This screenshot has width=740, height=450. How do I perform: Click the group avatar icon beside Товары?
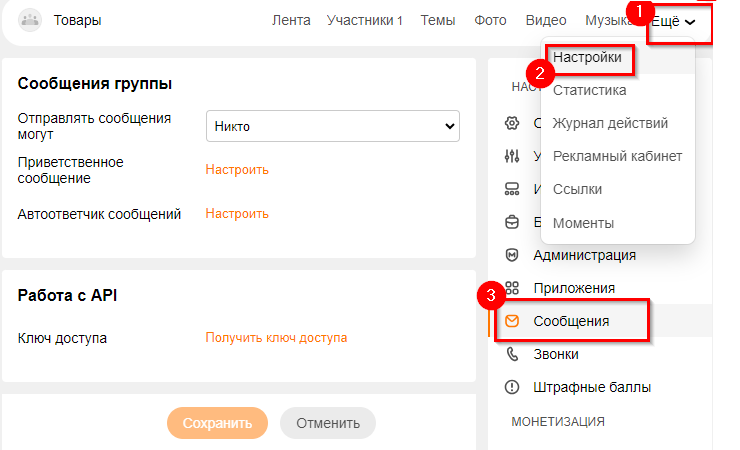click(31, 20)
